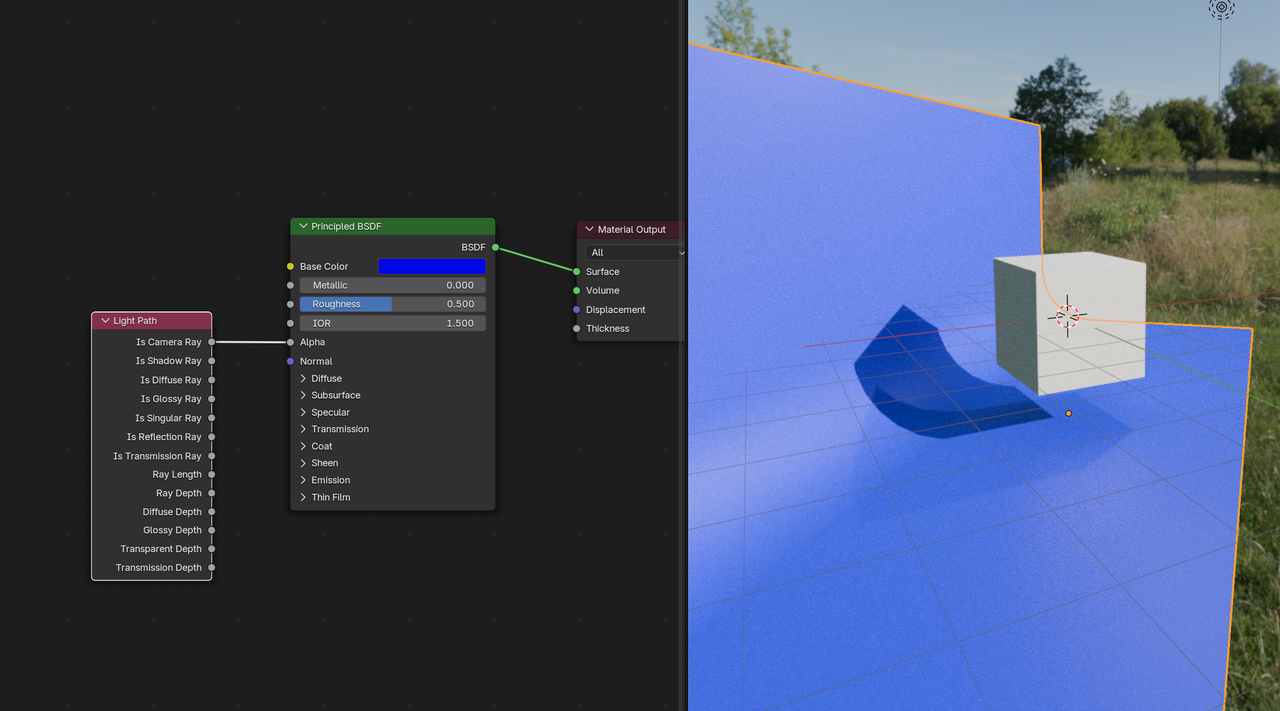The image size is (1280, 711).
Task: Click the Is Shadow Ray output socket
Action: coord(211,361)
